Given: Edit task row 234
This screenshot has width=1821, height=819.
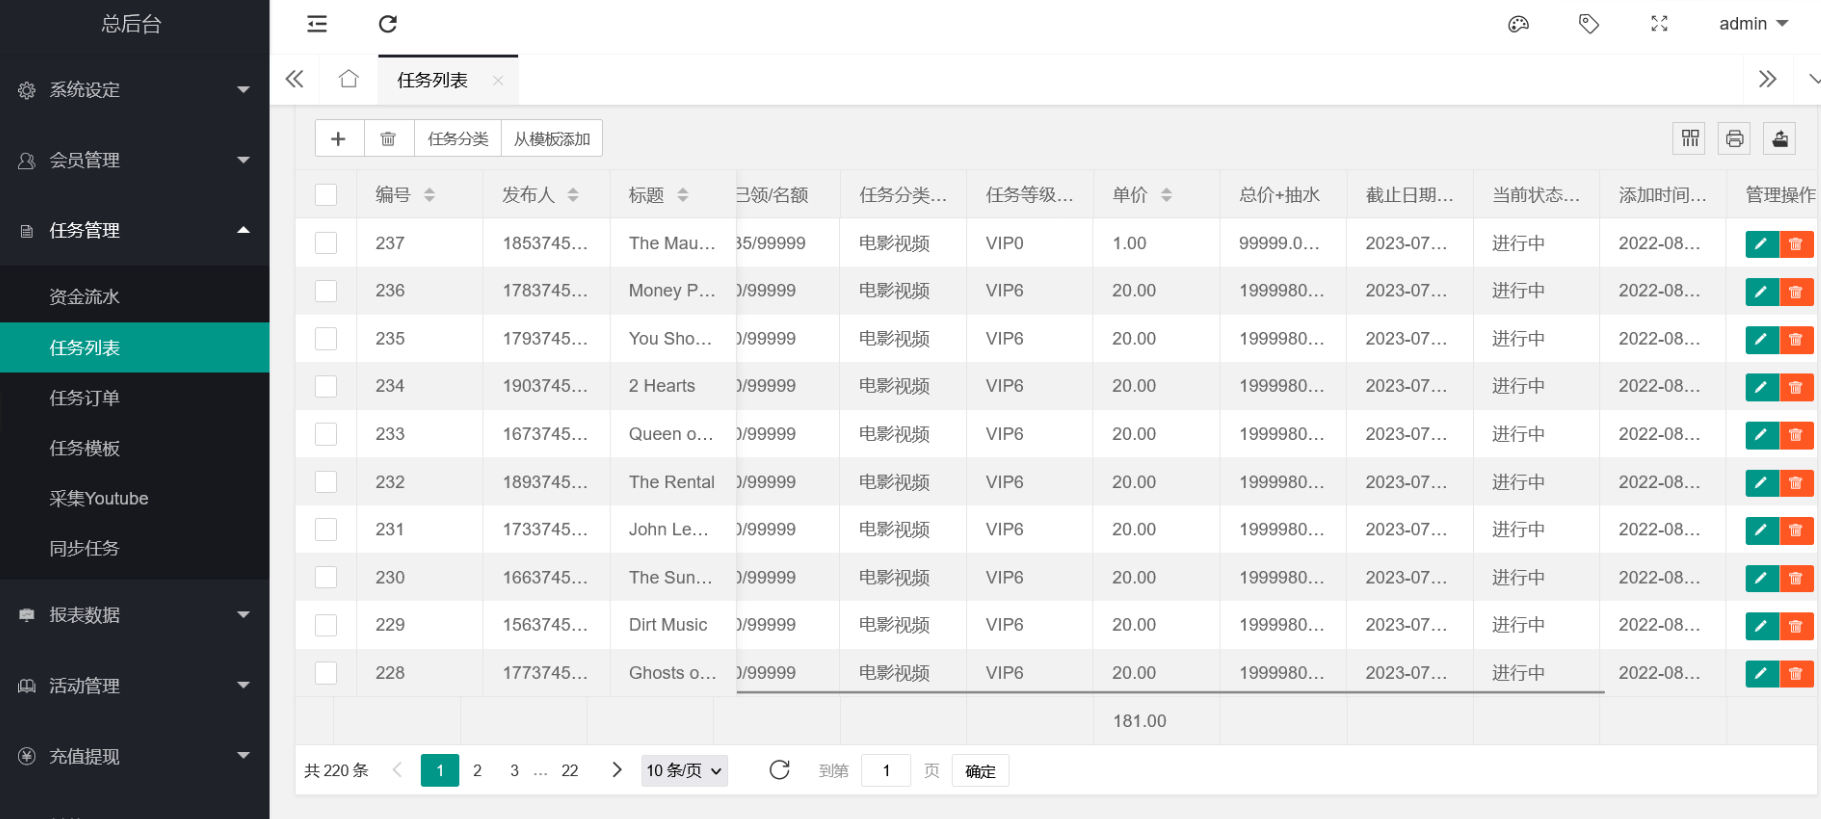Looking at the screenshot, I should pos(1761,387).
